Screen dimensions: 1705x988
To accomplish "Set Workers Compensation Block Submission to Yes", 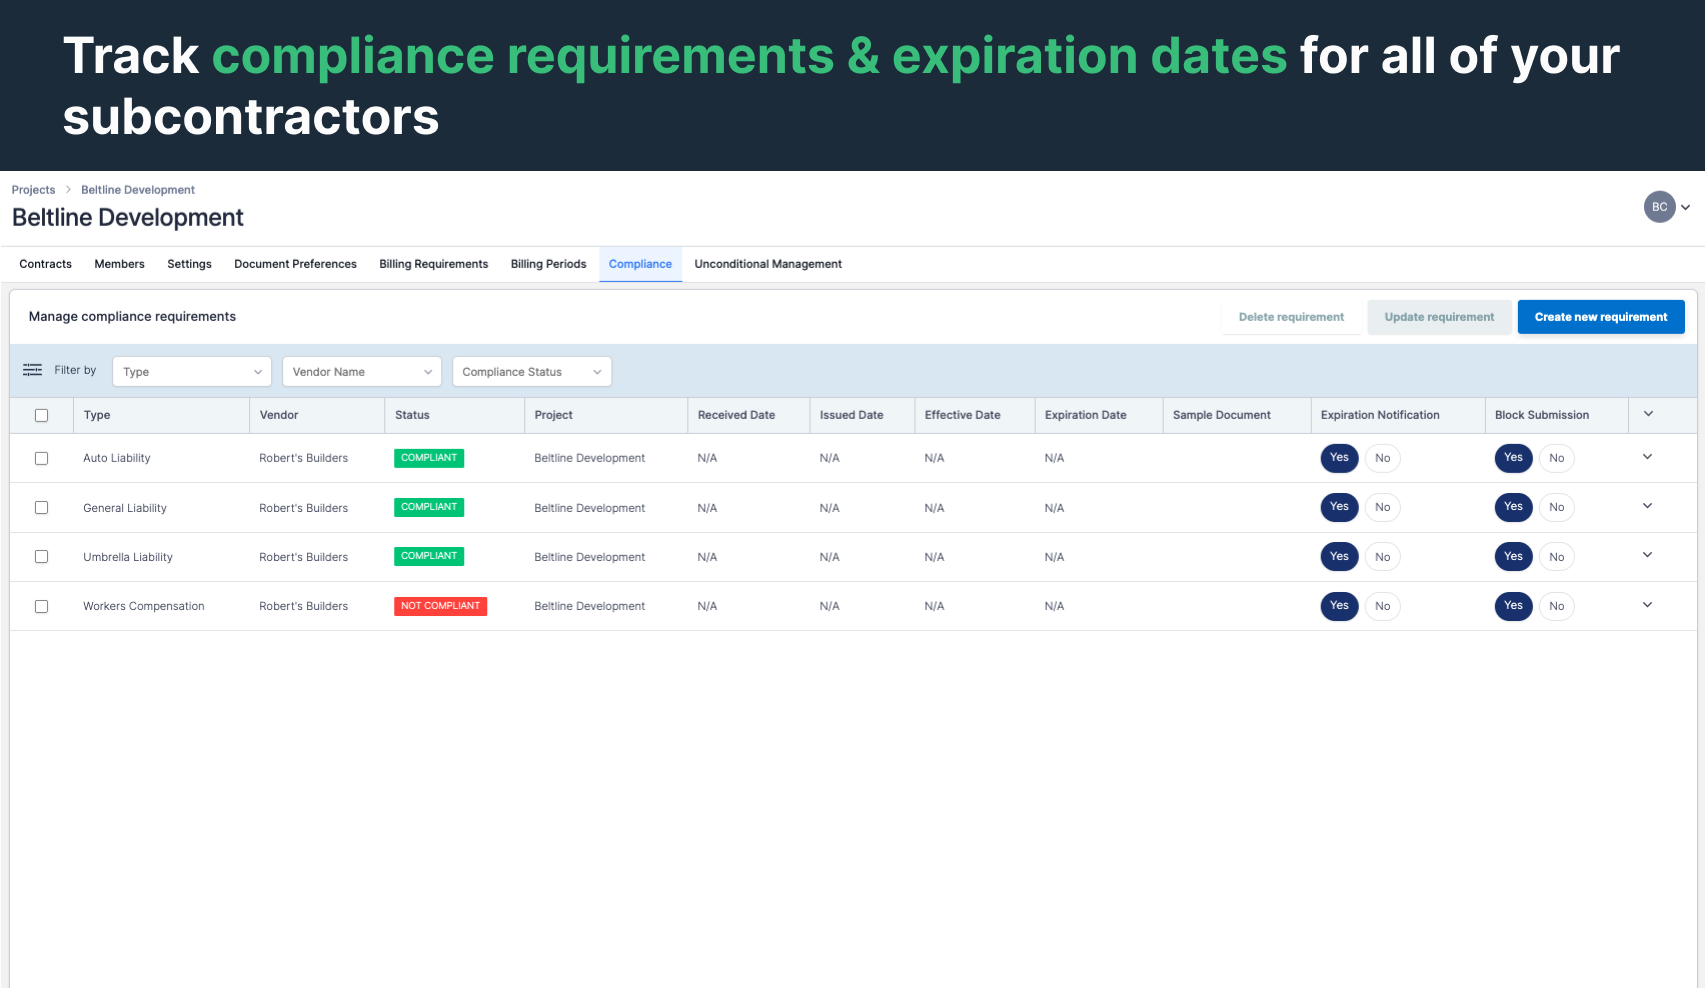I will (1513, 606).
